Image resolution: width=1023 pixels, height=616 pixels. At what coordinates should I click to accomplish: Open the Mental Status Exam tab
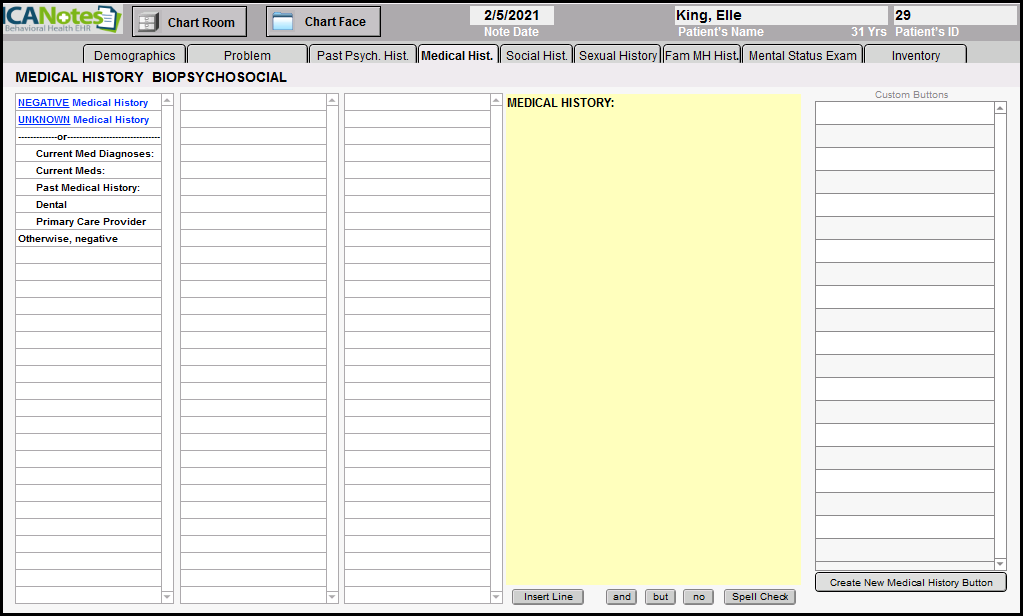pos(803,55)
